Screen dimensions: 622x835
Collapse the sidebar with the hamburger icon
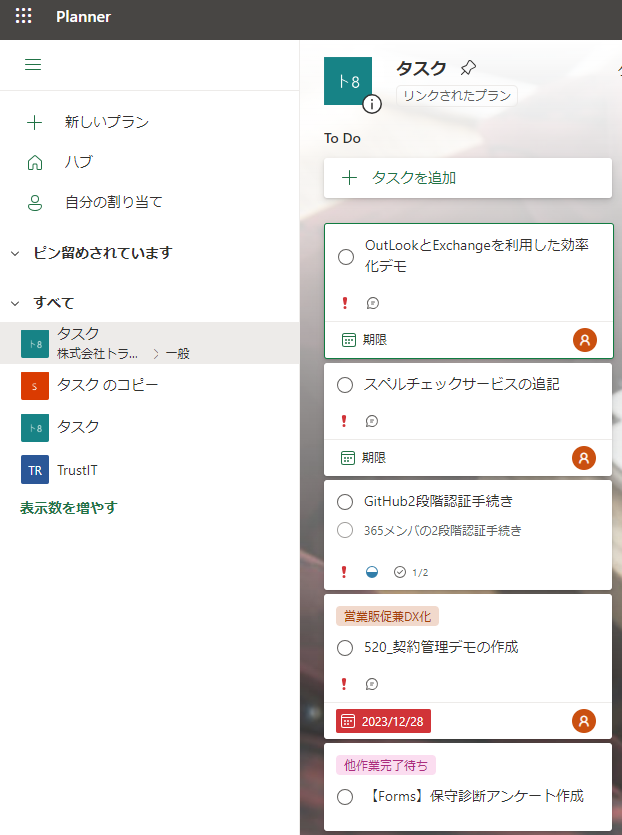(33, 65)
